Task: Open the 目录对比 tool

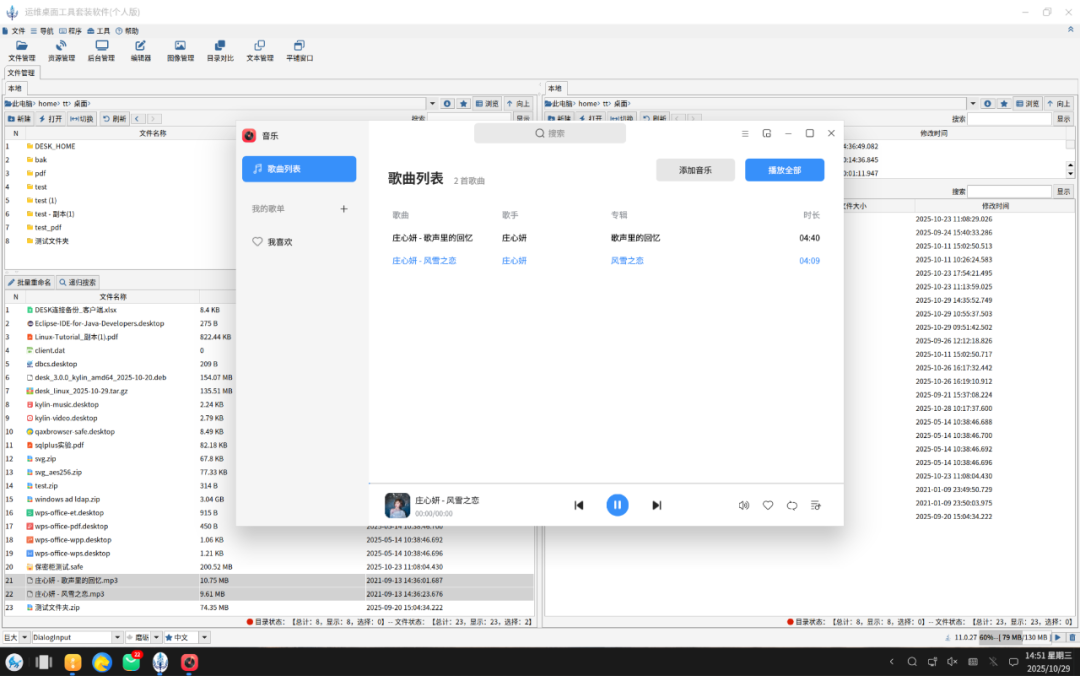Action: 220,51
